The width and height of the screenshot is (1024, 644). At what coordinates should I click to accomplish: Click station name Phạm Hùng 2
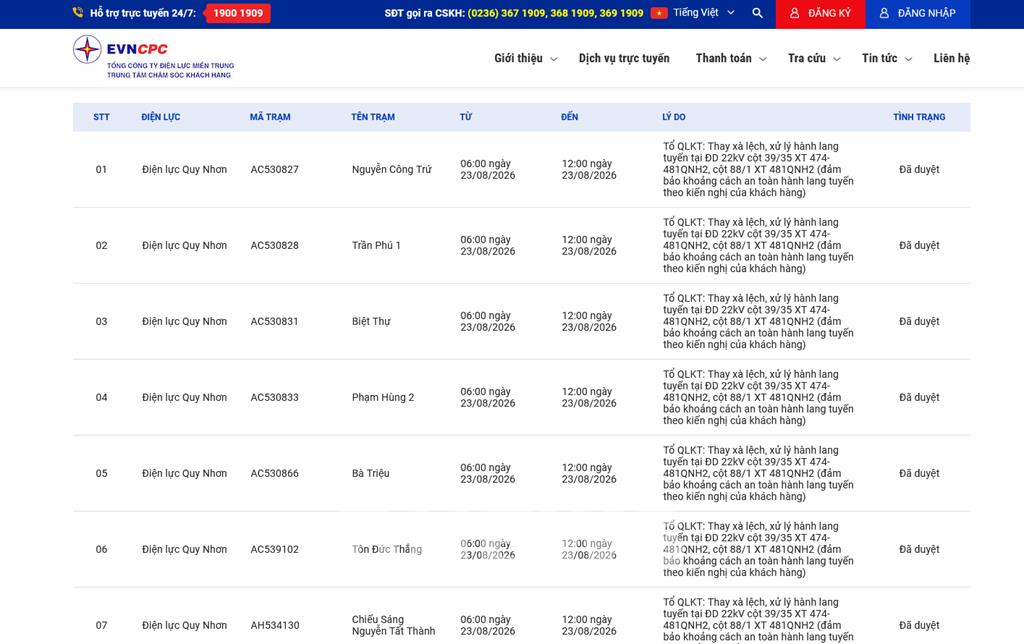[383, 397]
